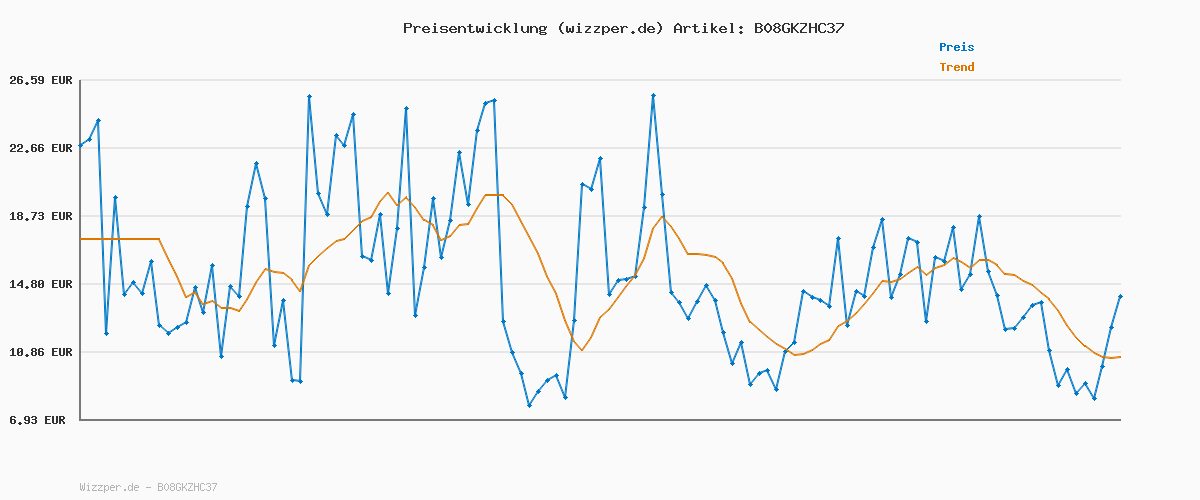The image size is (1200, 500).
Task: Click the Wizzper.de watermark in bottom corner
Action: click(109, 487)
